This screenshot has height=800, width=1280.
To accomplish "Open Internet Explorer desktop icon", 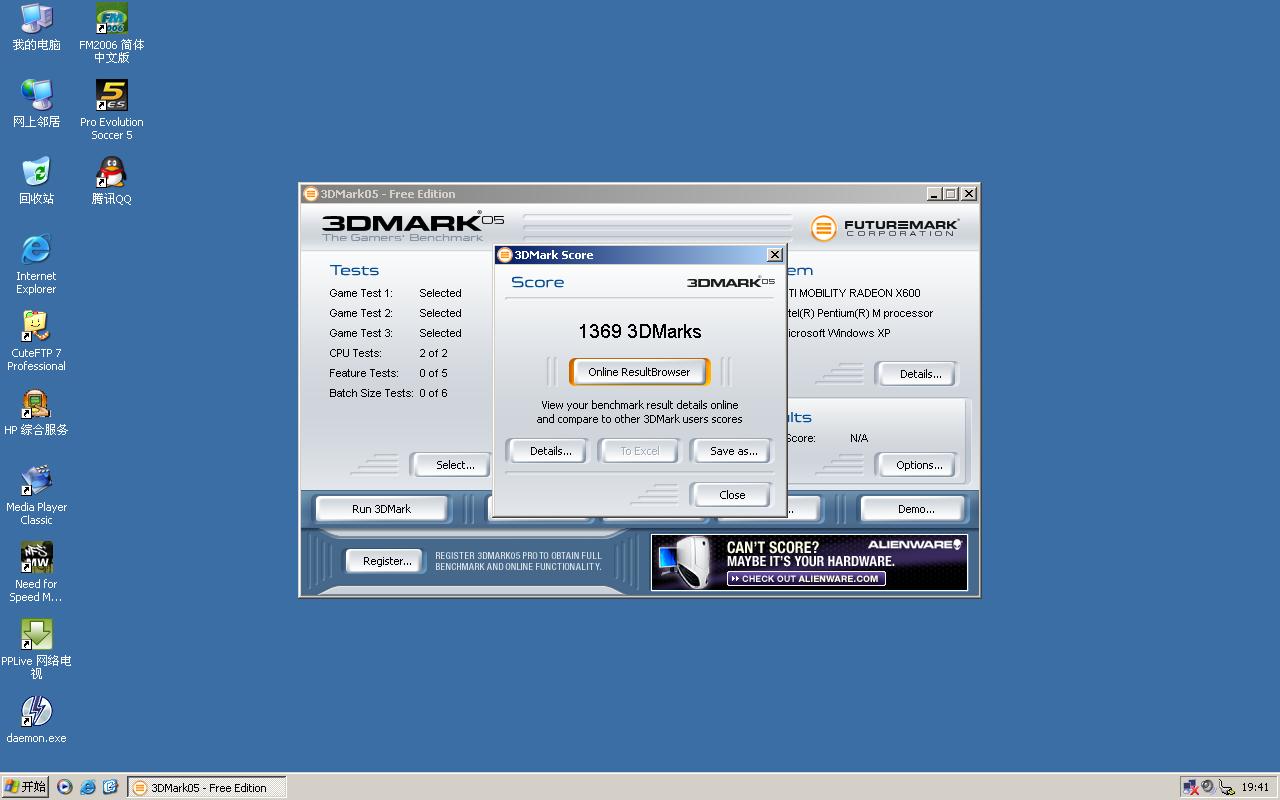I will pyautogui.click(x=36, y=250).
